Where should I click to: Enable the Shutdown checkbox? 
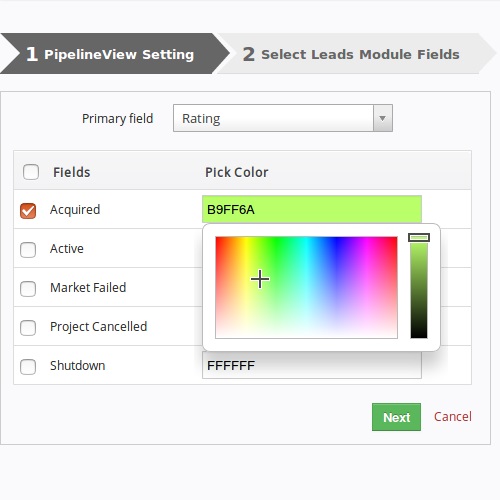[x=28, y=367]
